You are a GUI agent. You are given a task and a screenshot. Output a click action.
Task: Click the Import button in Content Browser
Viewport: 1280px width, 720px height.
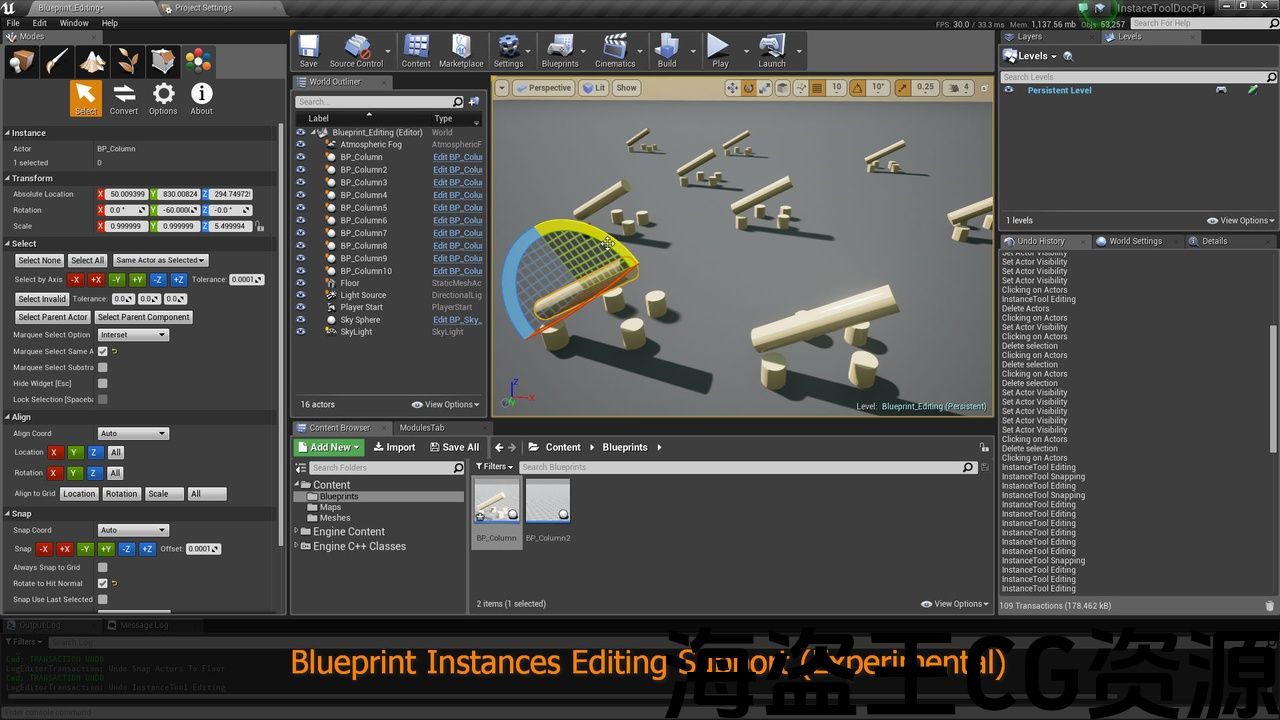[393, 447]
